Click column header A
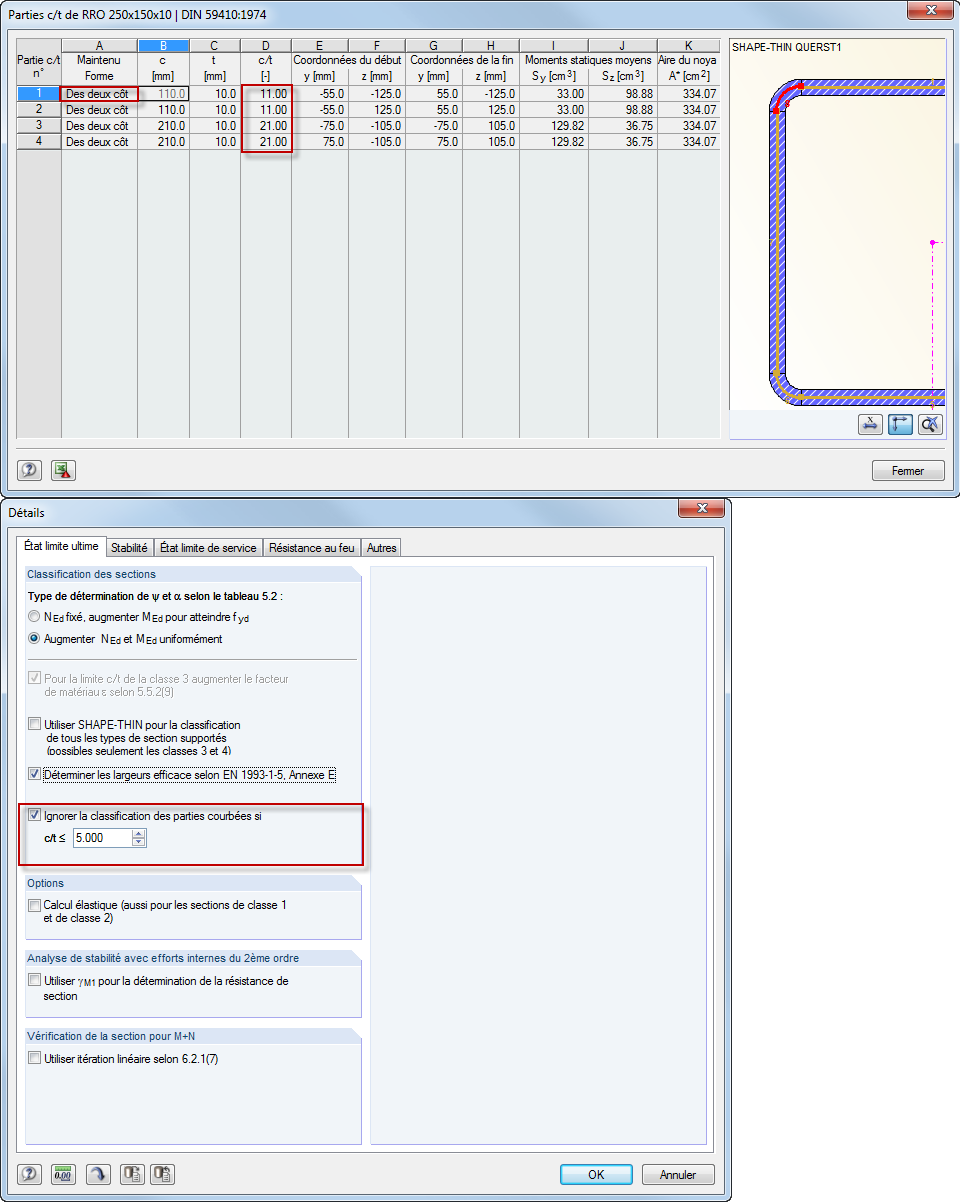The height and width of the screenshot is (1202, 960). click(x=99, y=45)
